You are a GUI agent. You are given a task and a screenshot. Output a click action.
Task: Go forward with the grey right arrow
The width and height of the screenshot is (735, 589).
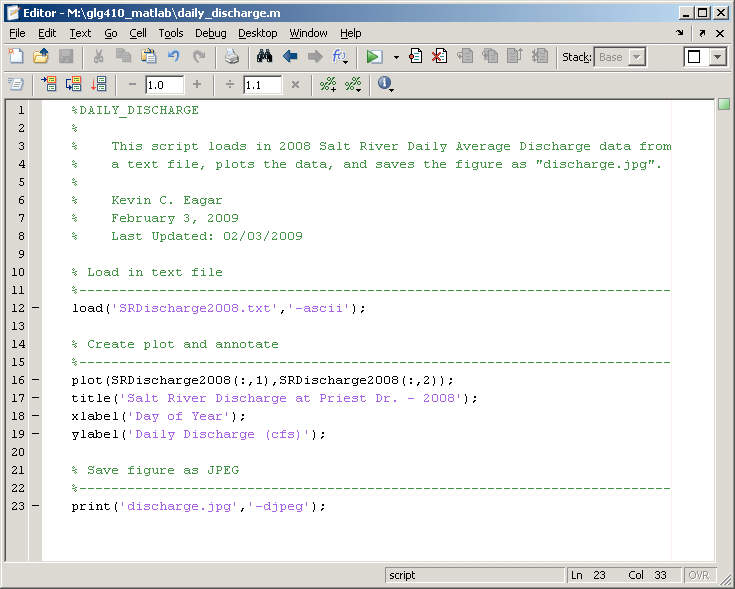pyautogui.click(x=315, y=57)
